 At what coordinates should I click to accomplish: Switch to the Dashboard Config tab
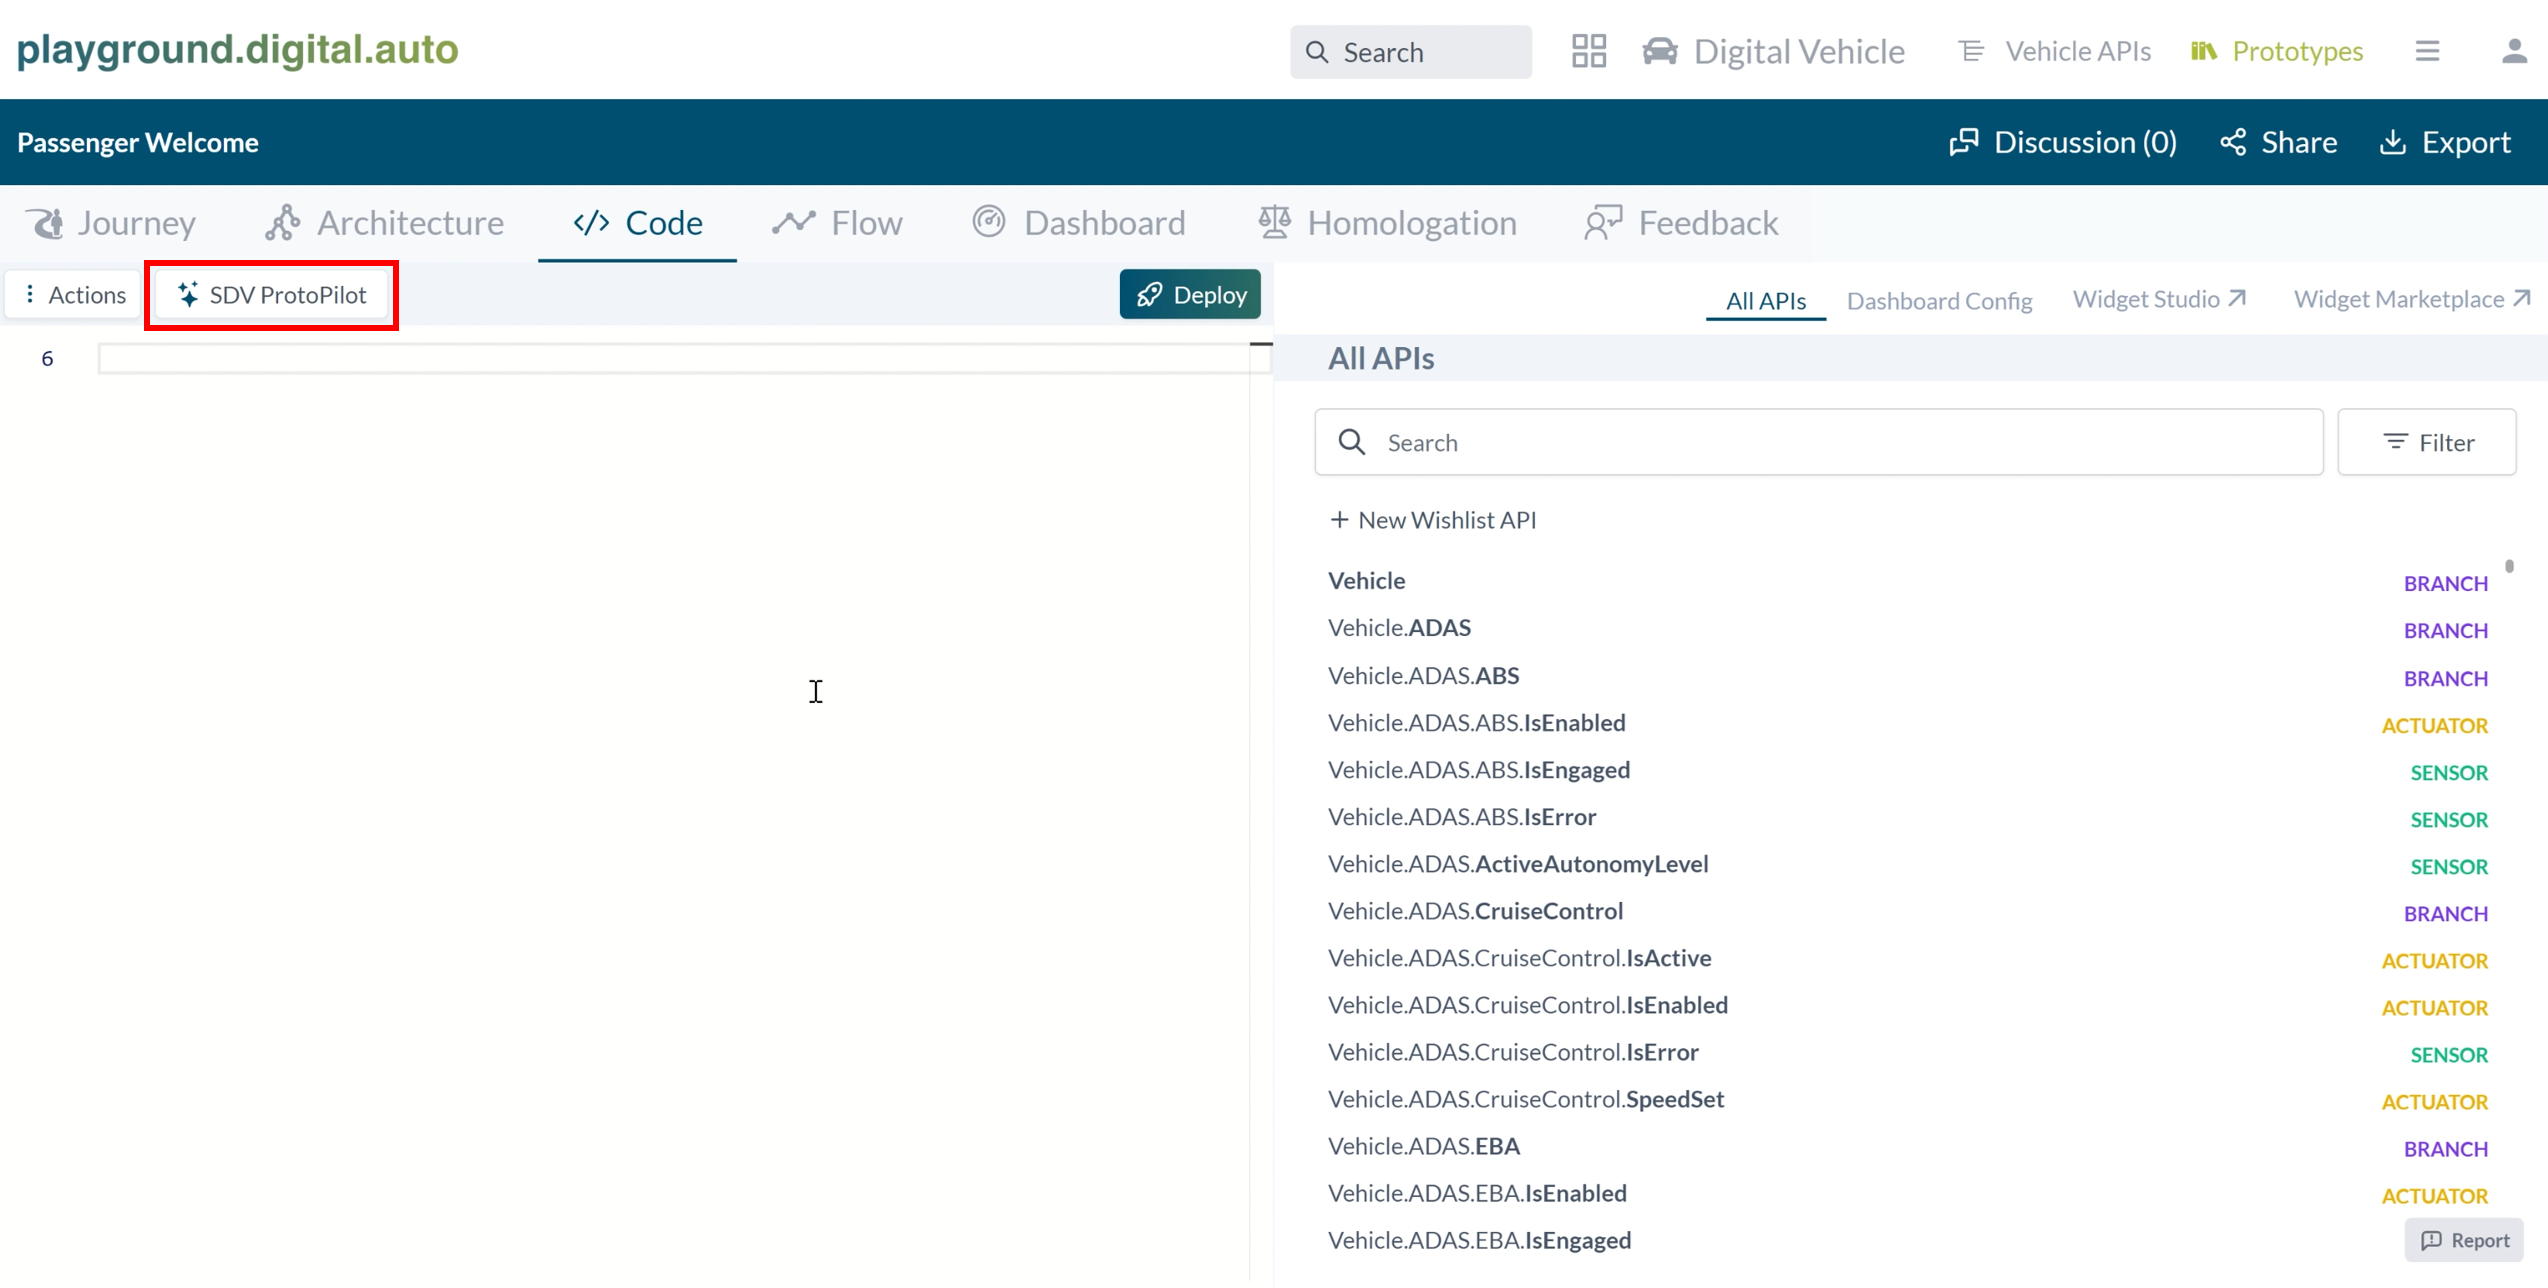[1939, 298]
